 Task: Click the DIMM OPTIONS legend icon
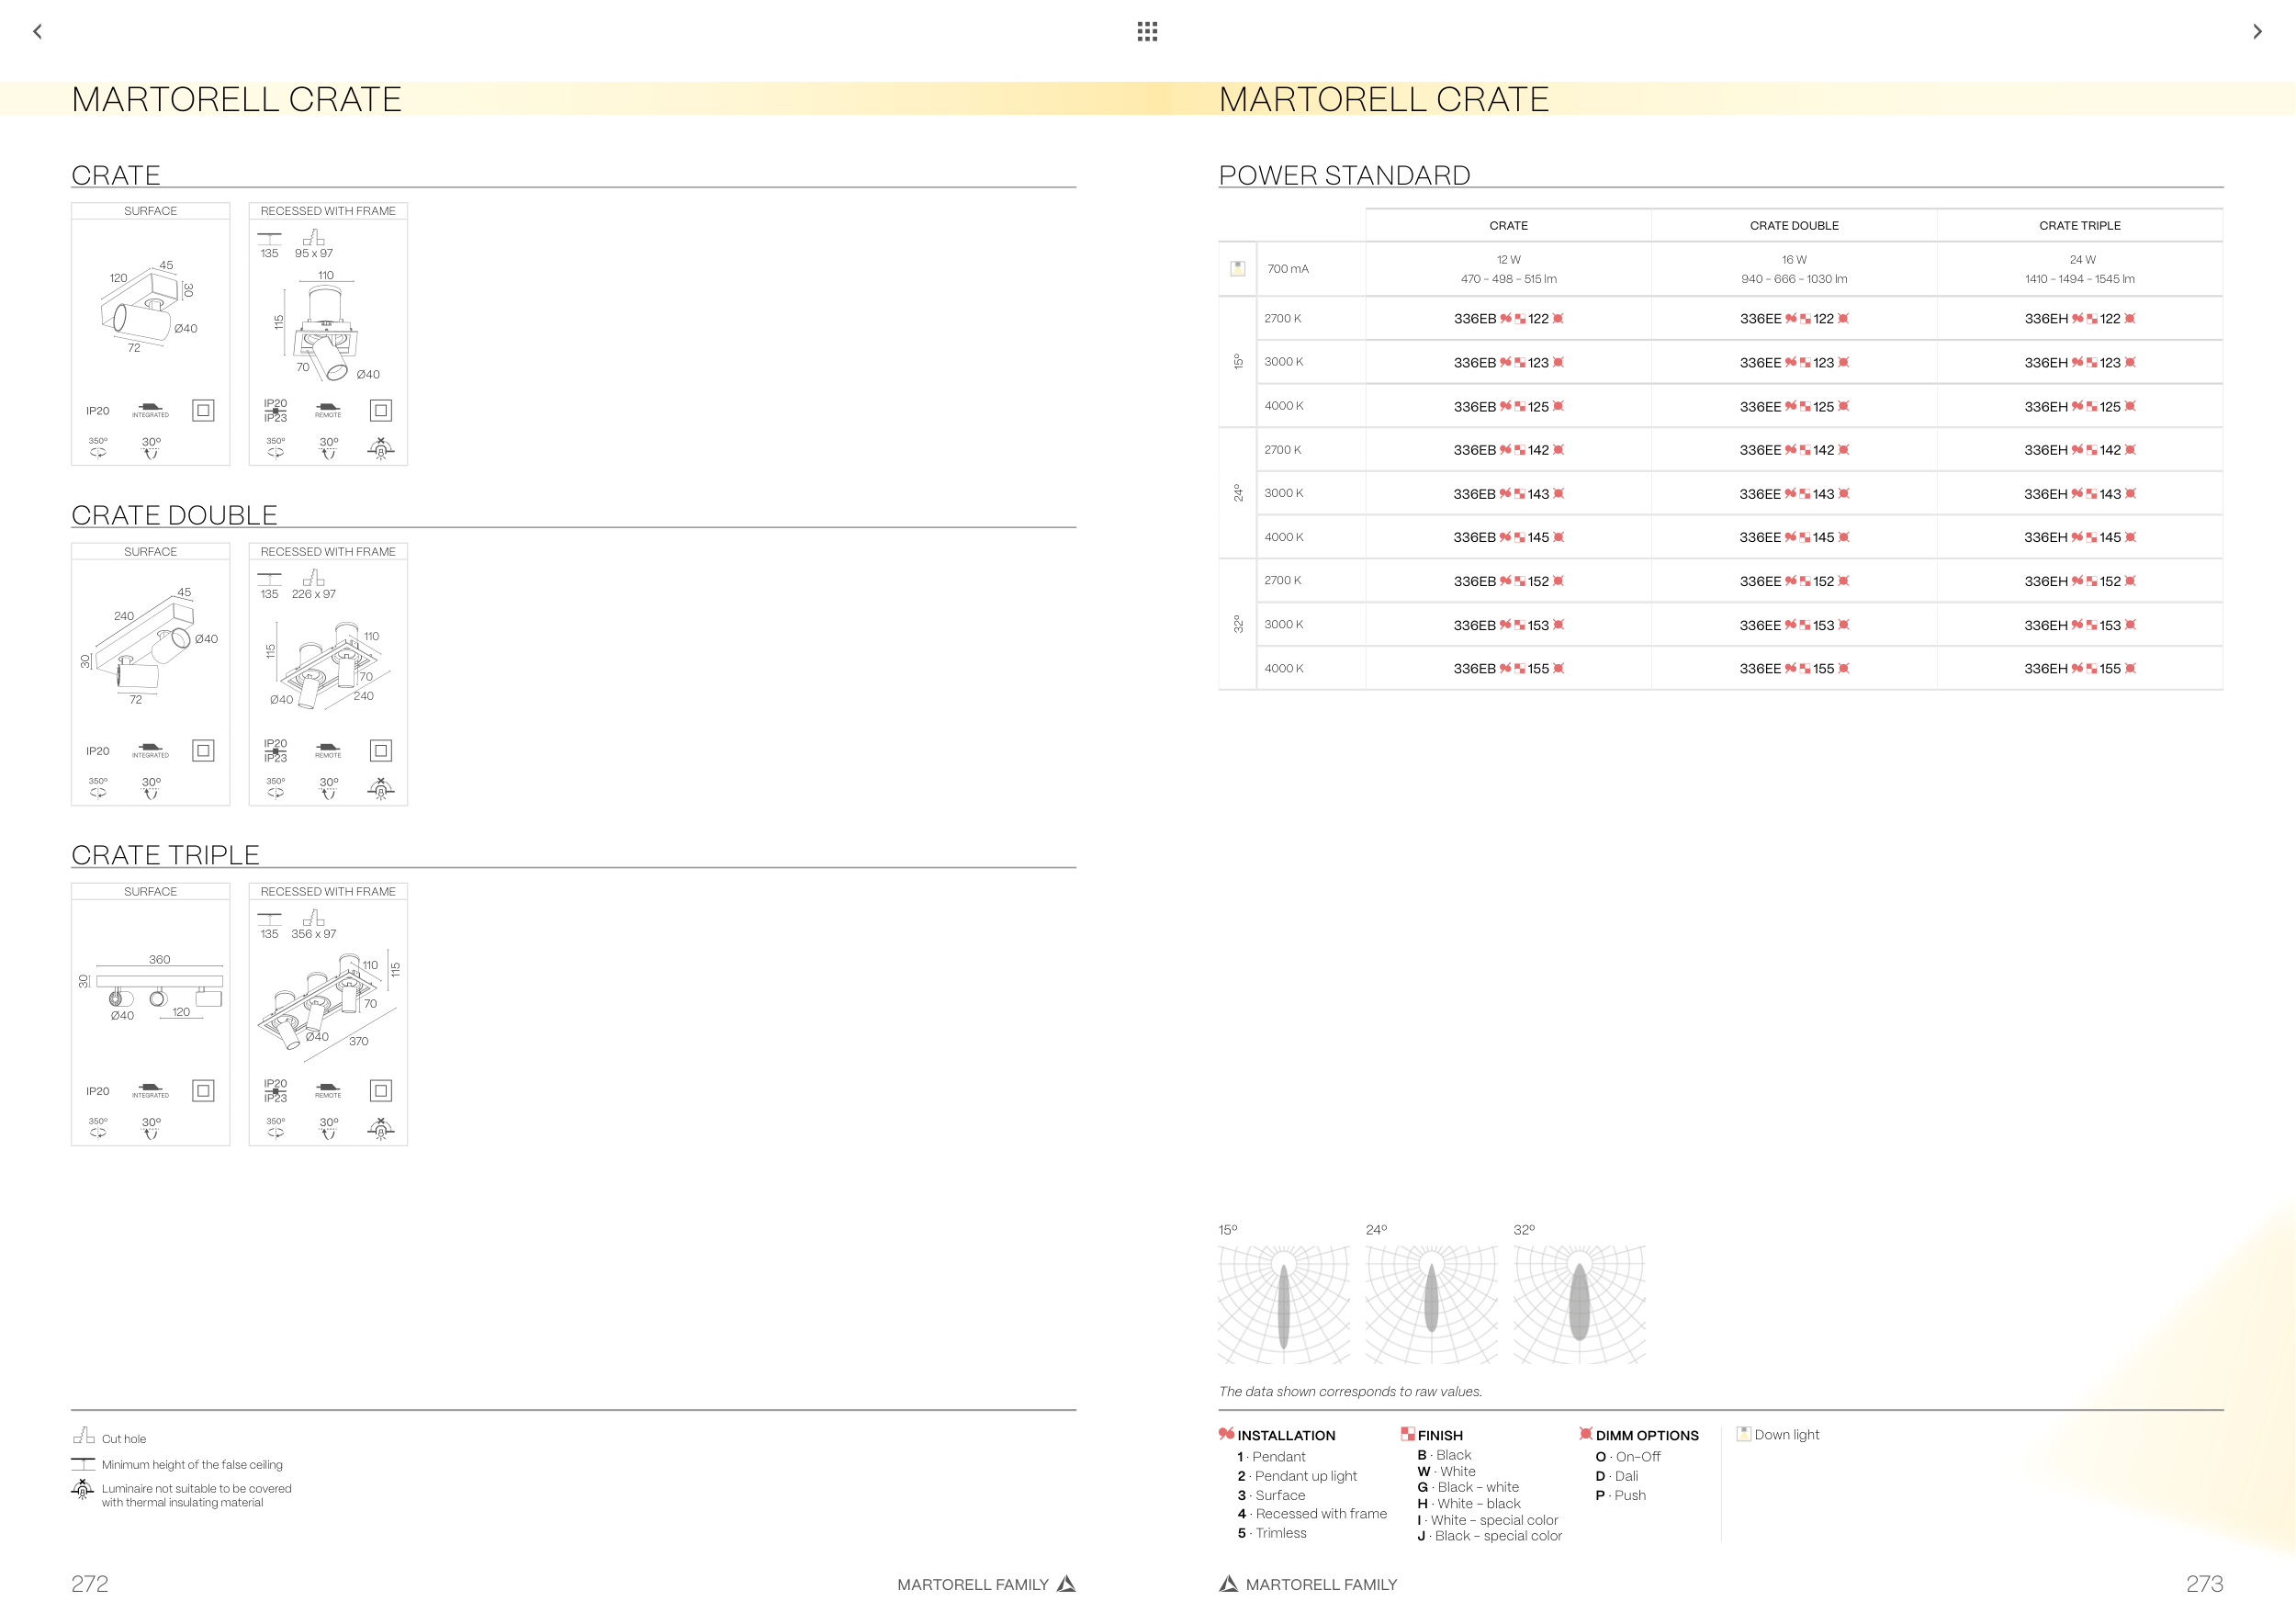[1585, 1433]
